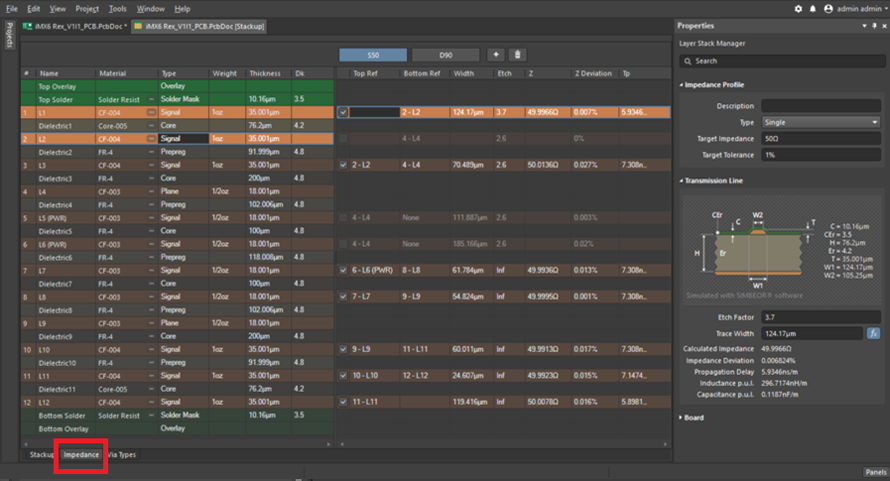Delete the impedance profile with trash icon
Screen dimensions: 890x481
[517, 54]
